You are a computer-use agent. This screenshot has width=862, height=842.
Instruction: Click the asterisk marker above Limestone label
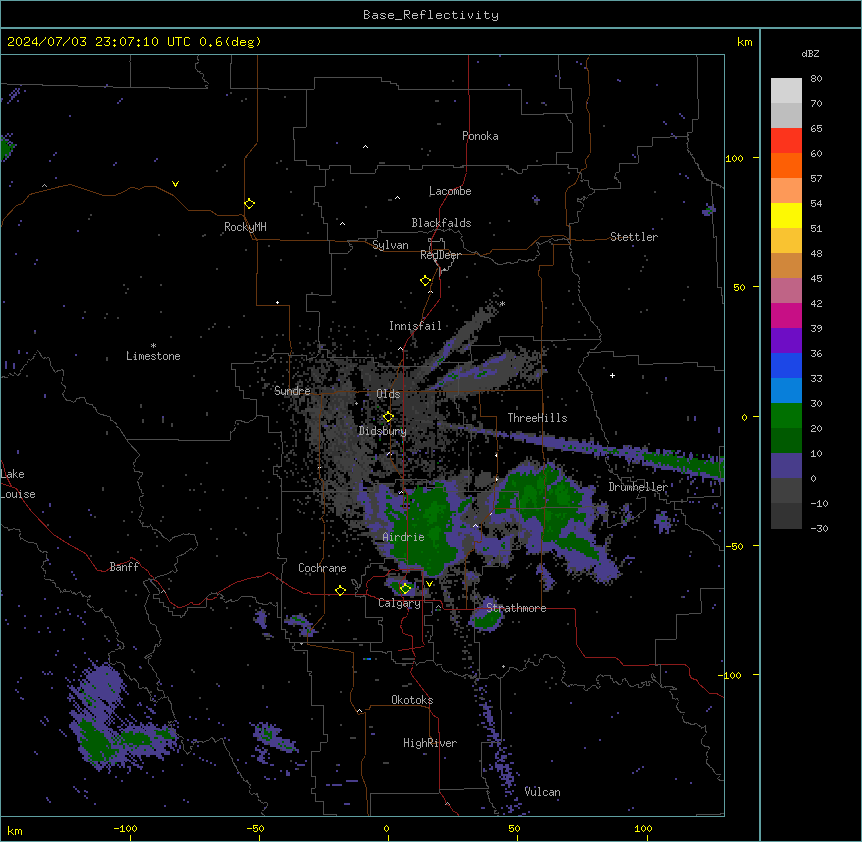point(153,346)
